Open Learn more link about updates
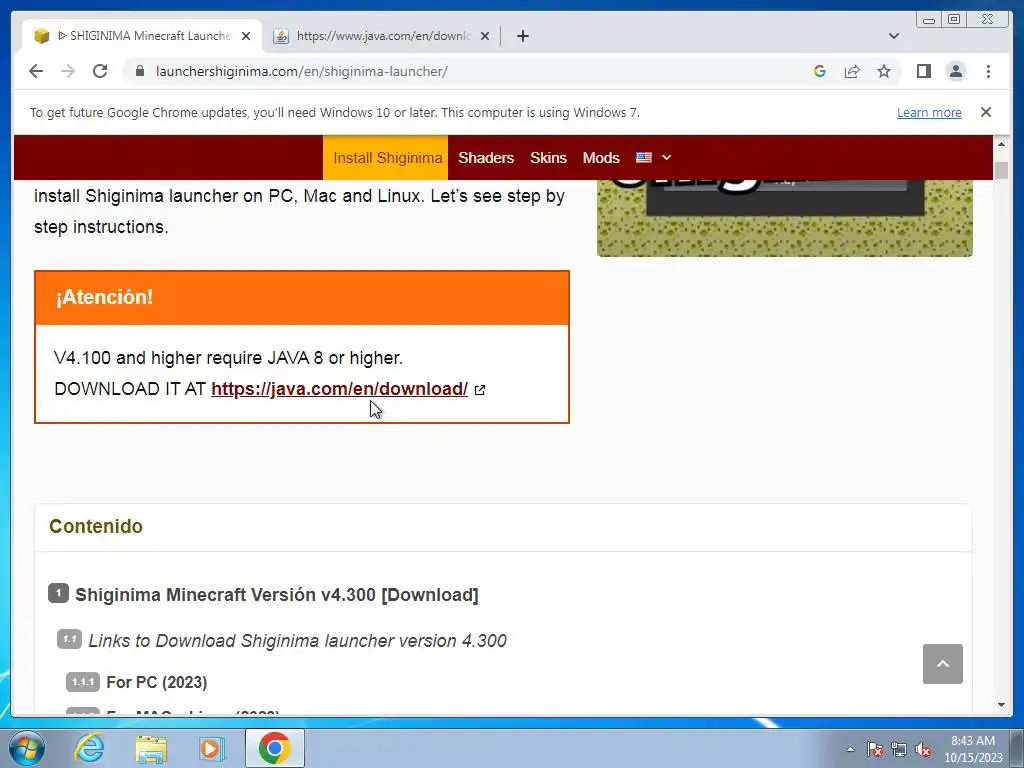 [x=929, y=112]
